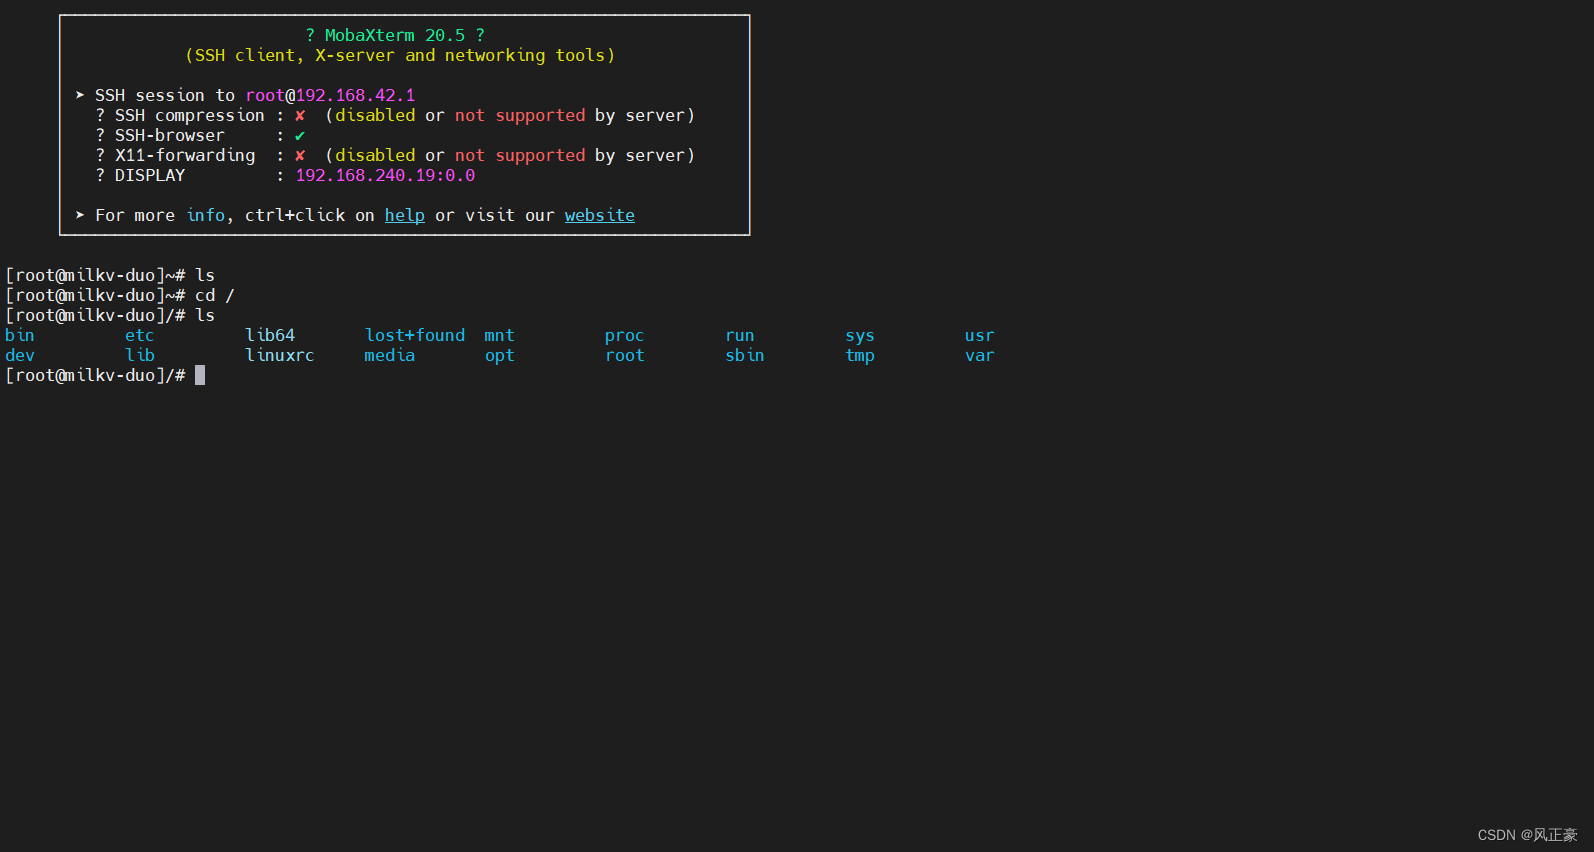Click the 'etc' directory name

tap(140, 335)
